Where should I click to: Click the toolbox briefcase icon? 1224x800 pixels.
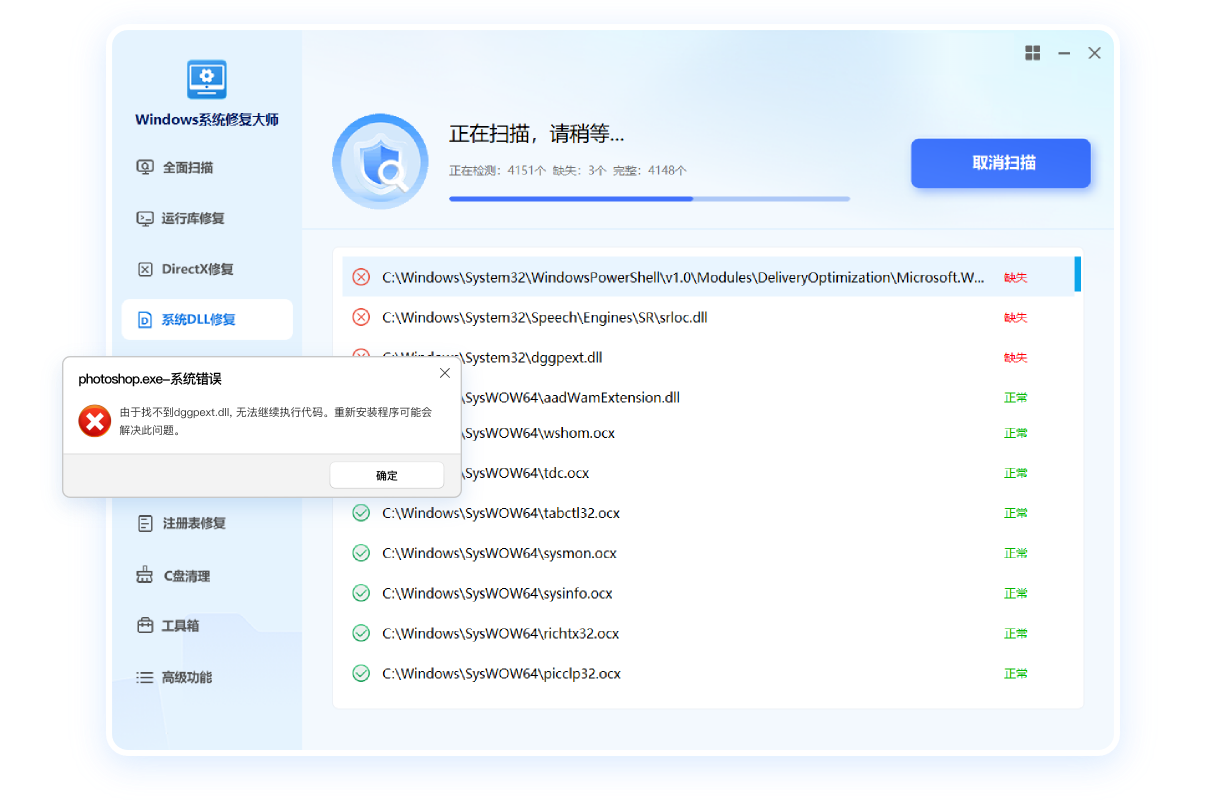coord(145,625)
